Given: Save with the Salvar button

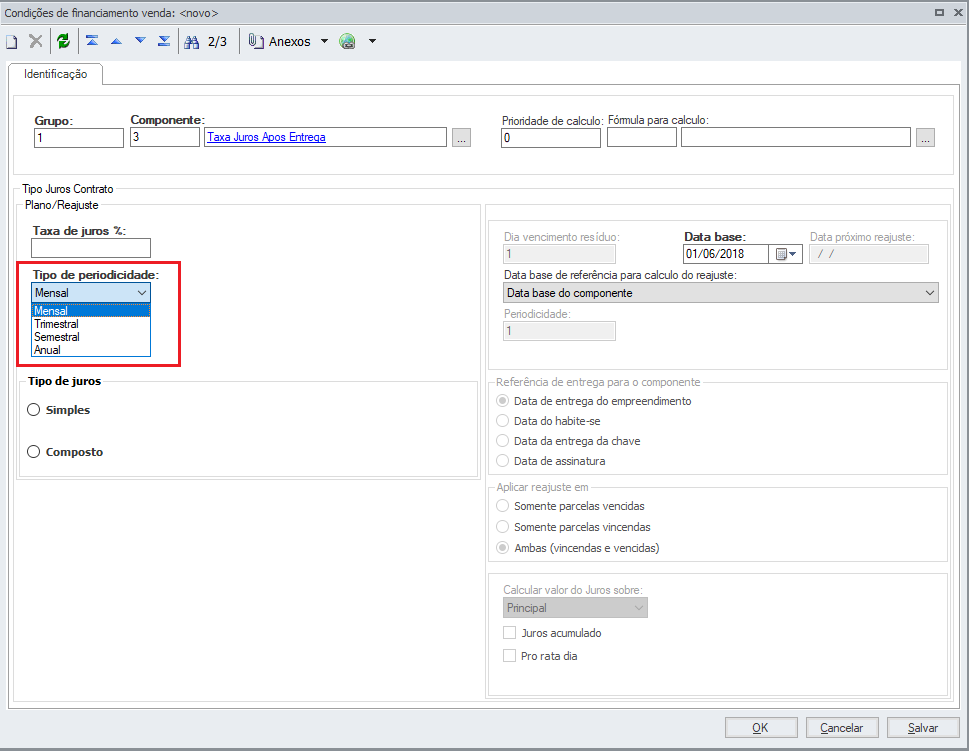Looking at the screenshot, I should pyautogui.click(x=923, y=728).
